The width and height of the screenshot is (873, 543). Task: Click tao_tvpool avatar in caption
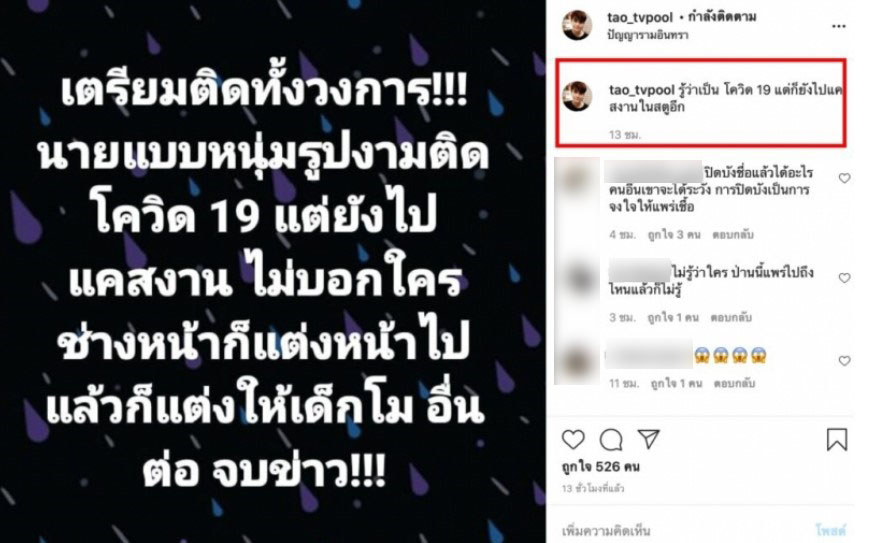[577, 96]
